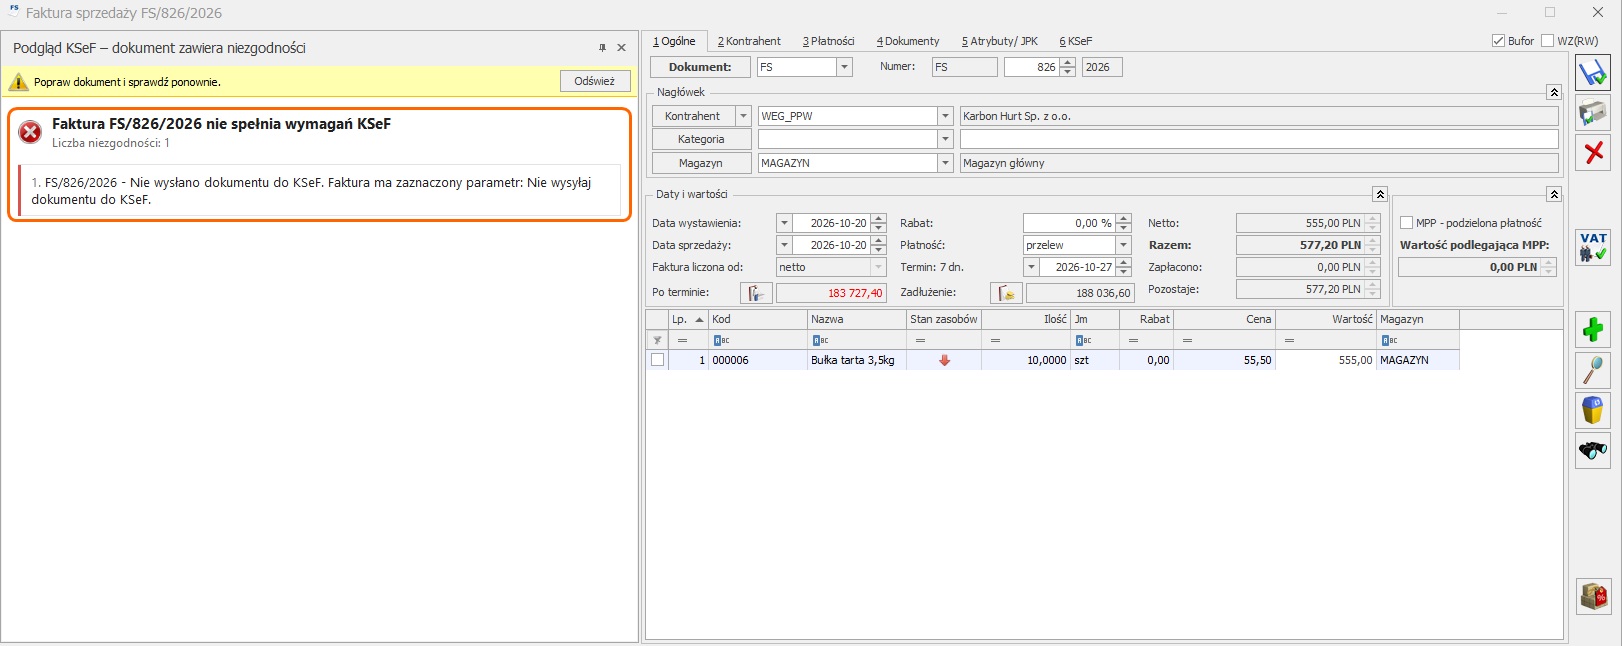Viewport: 1622px width, 646px height.
Task: Expand the MAGAZYN warehouse dropdown
Action: coord(945,163)
